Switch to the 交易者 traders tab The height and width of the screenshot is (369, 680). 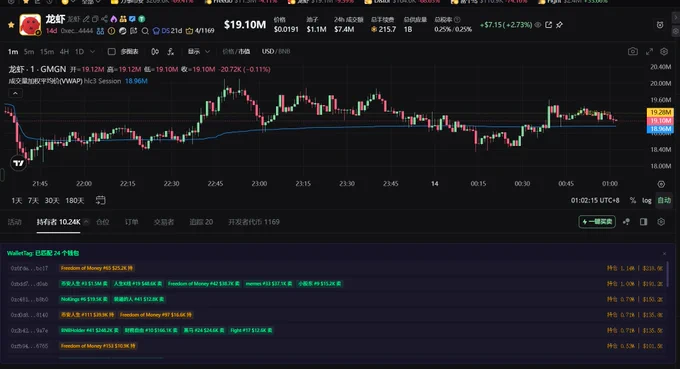tap(163, 222)
